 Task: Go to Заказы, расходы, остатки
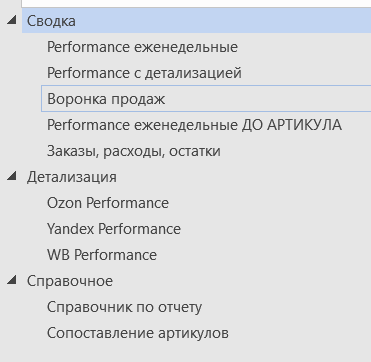(134, 151)
